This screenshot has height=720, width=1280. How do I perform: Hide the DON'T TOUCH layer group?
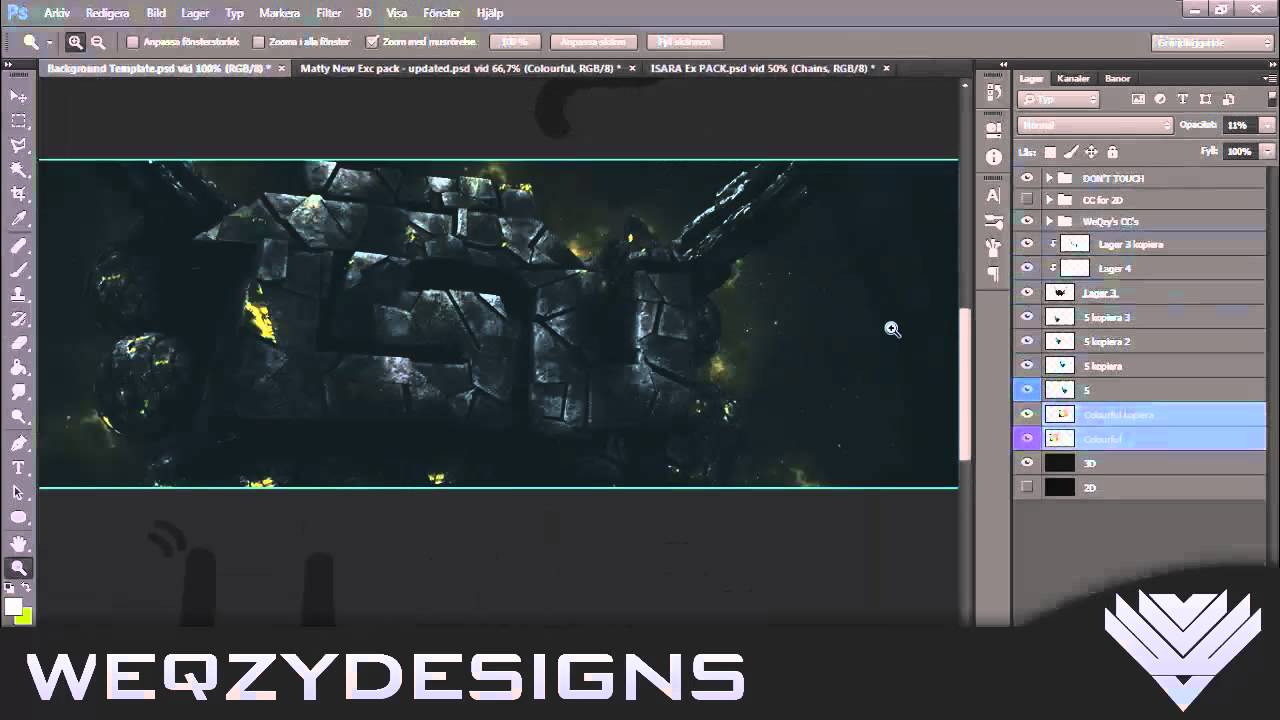(1027, 178)
